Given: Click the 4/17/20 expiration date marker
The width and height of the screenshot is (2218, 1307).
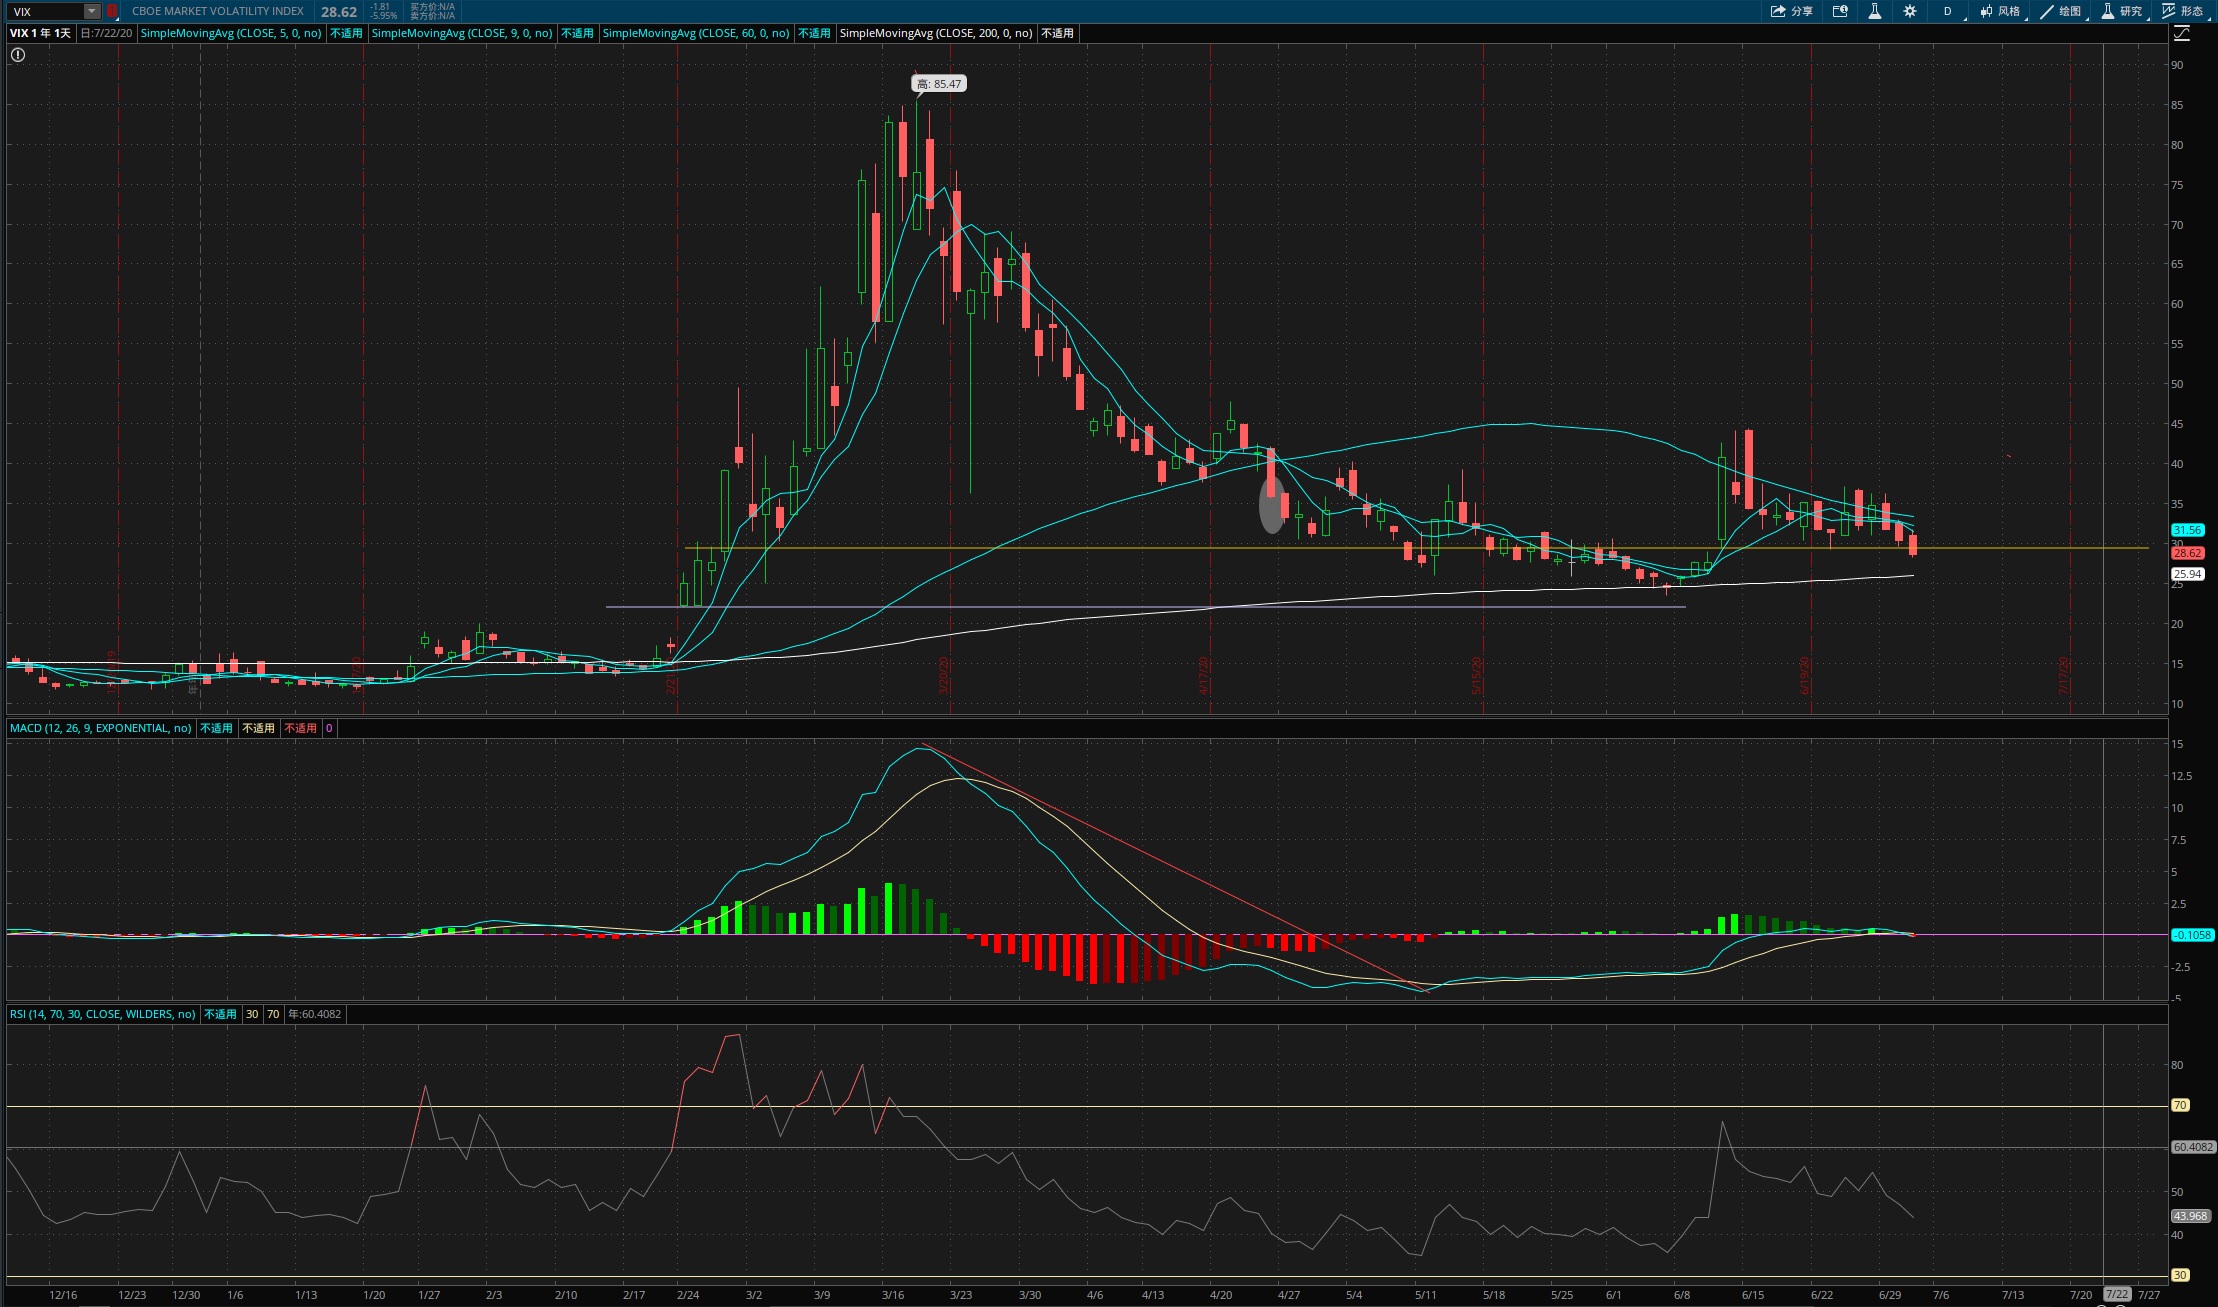Looking at the screenshot, I should pos(1205,675).
